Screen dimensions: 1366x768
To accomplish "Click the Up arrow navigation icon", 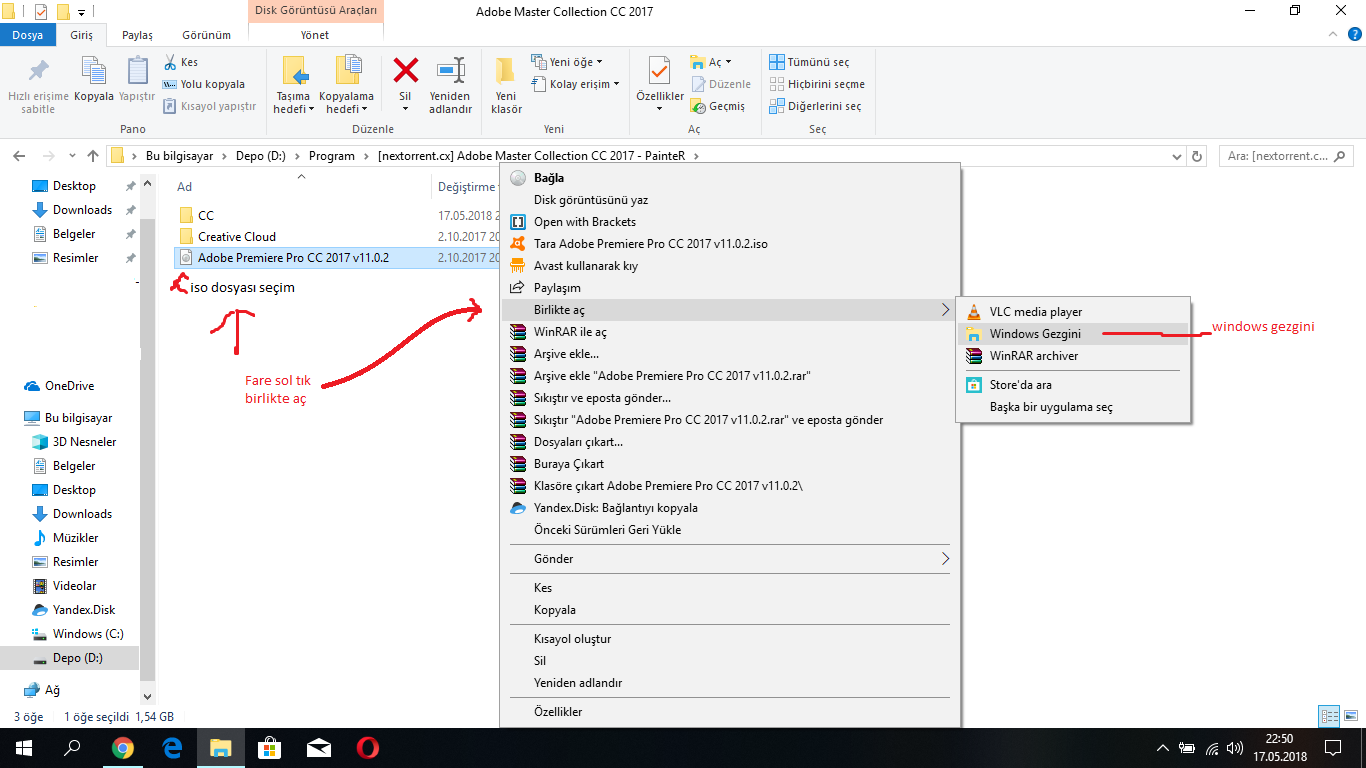I will tap(93, 156).
